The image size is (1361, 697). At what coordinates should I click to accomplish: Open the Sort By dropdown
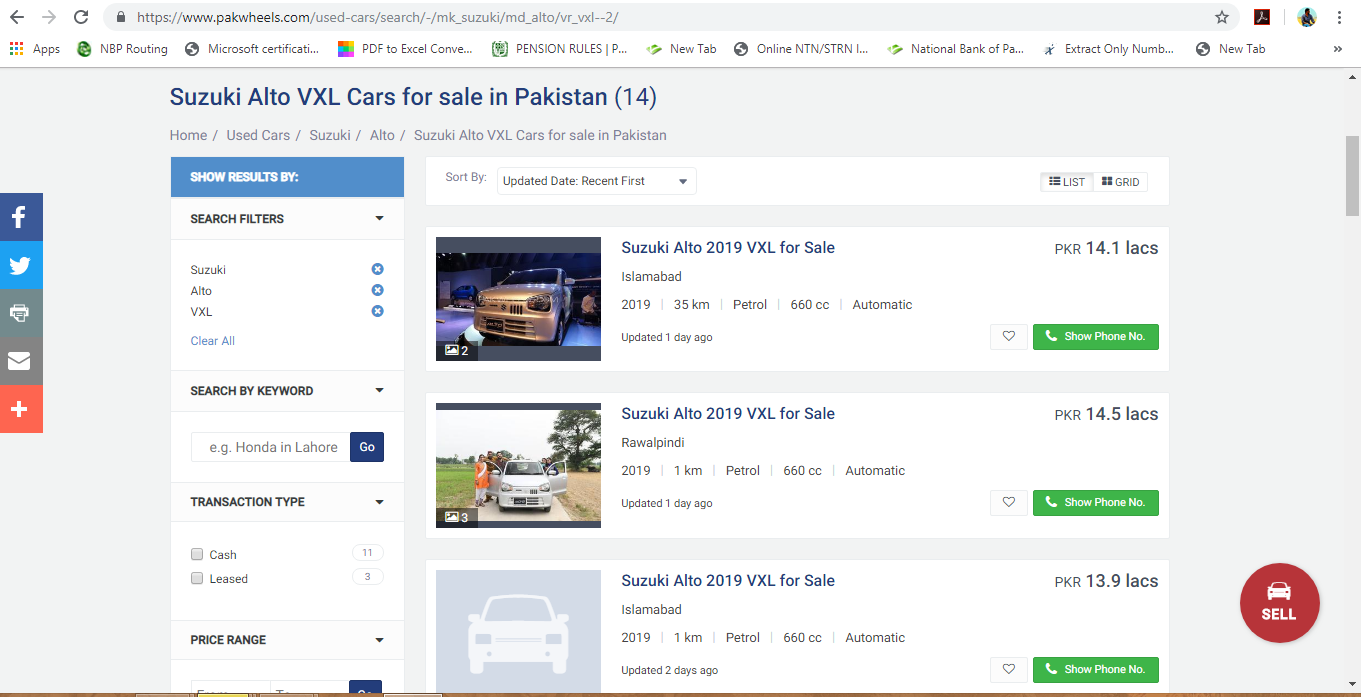pyautogui.click(x=596, y=181)
